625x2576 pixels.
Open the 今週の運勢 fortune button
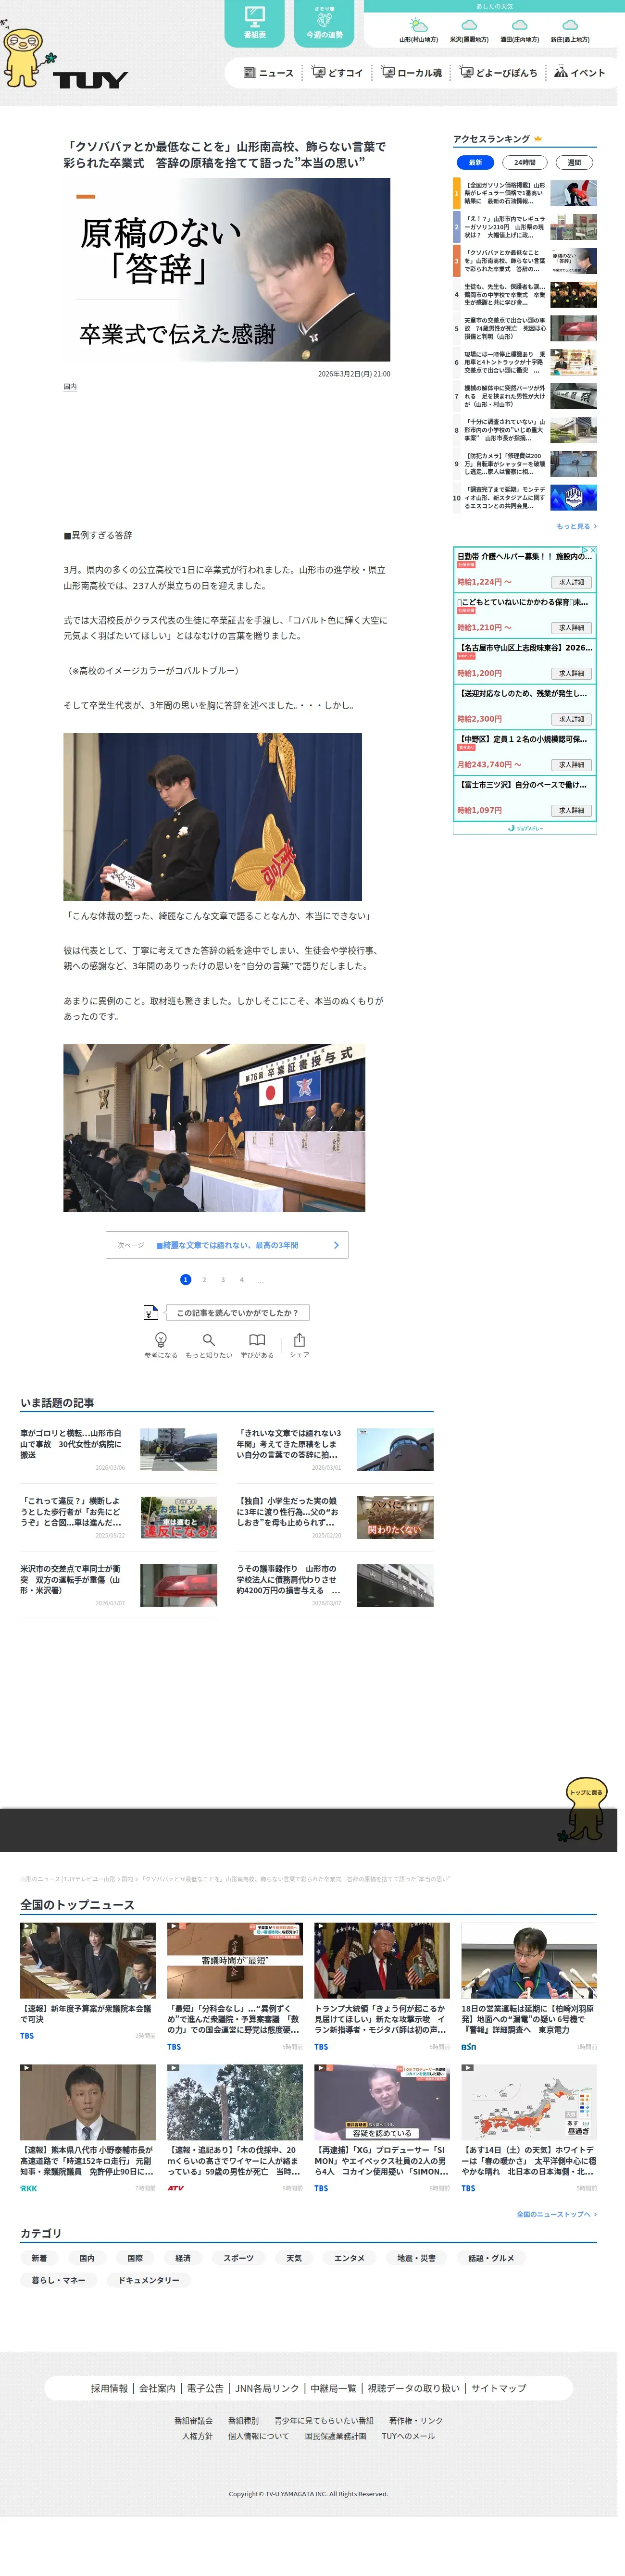point(324,24)
